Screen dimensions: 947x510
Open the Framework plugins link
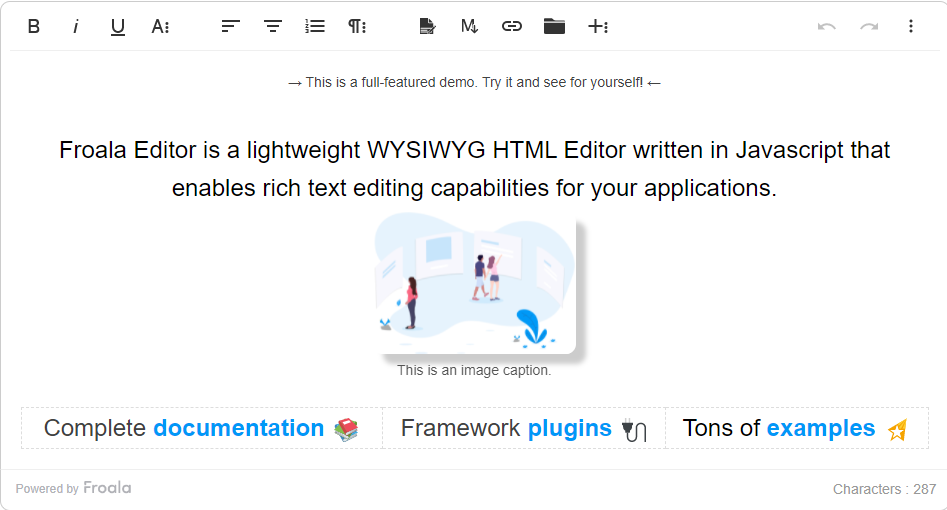click(x=569, y=429)
